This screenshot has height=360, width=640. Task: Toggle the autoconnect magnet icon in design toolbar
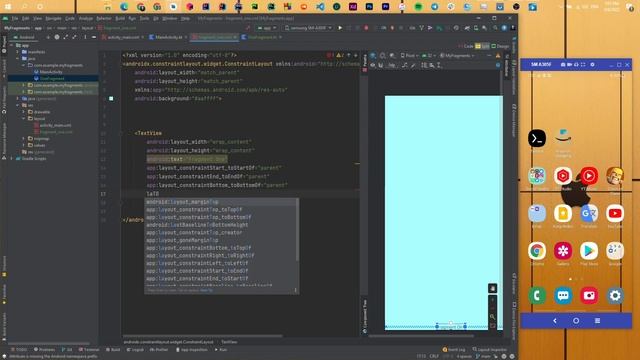(381, 65)
